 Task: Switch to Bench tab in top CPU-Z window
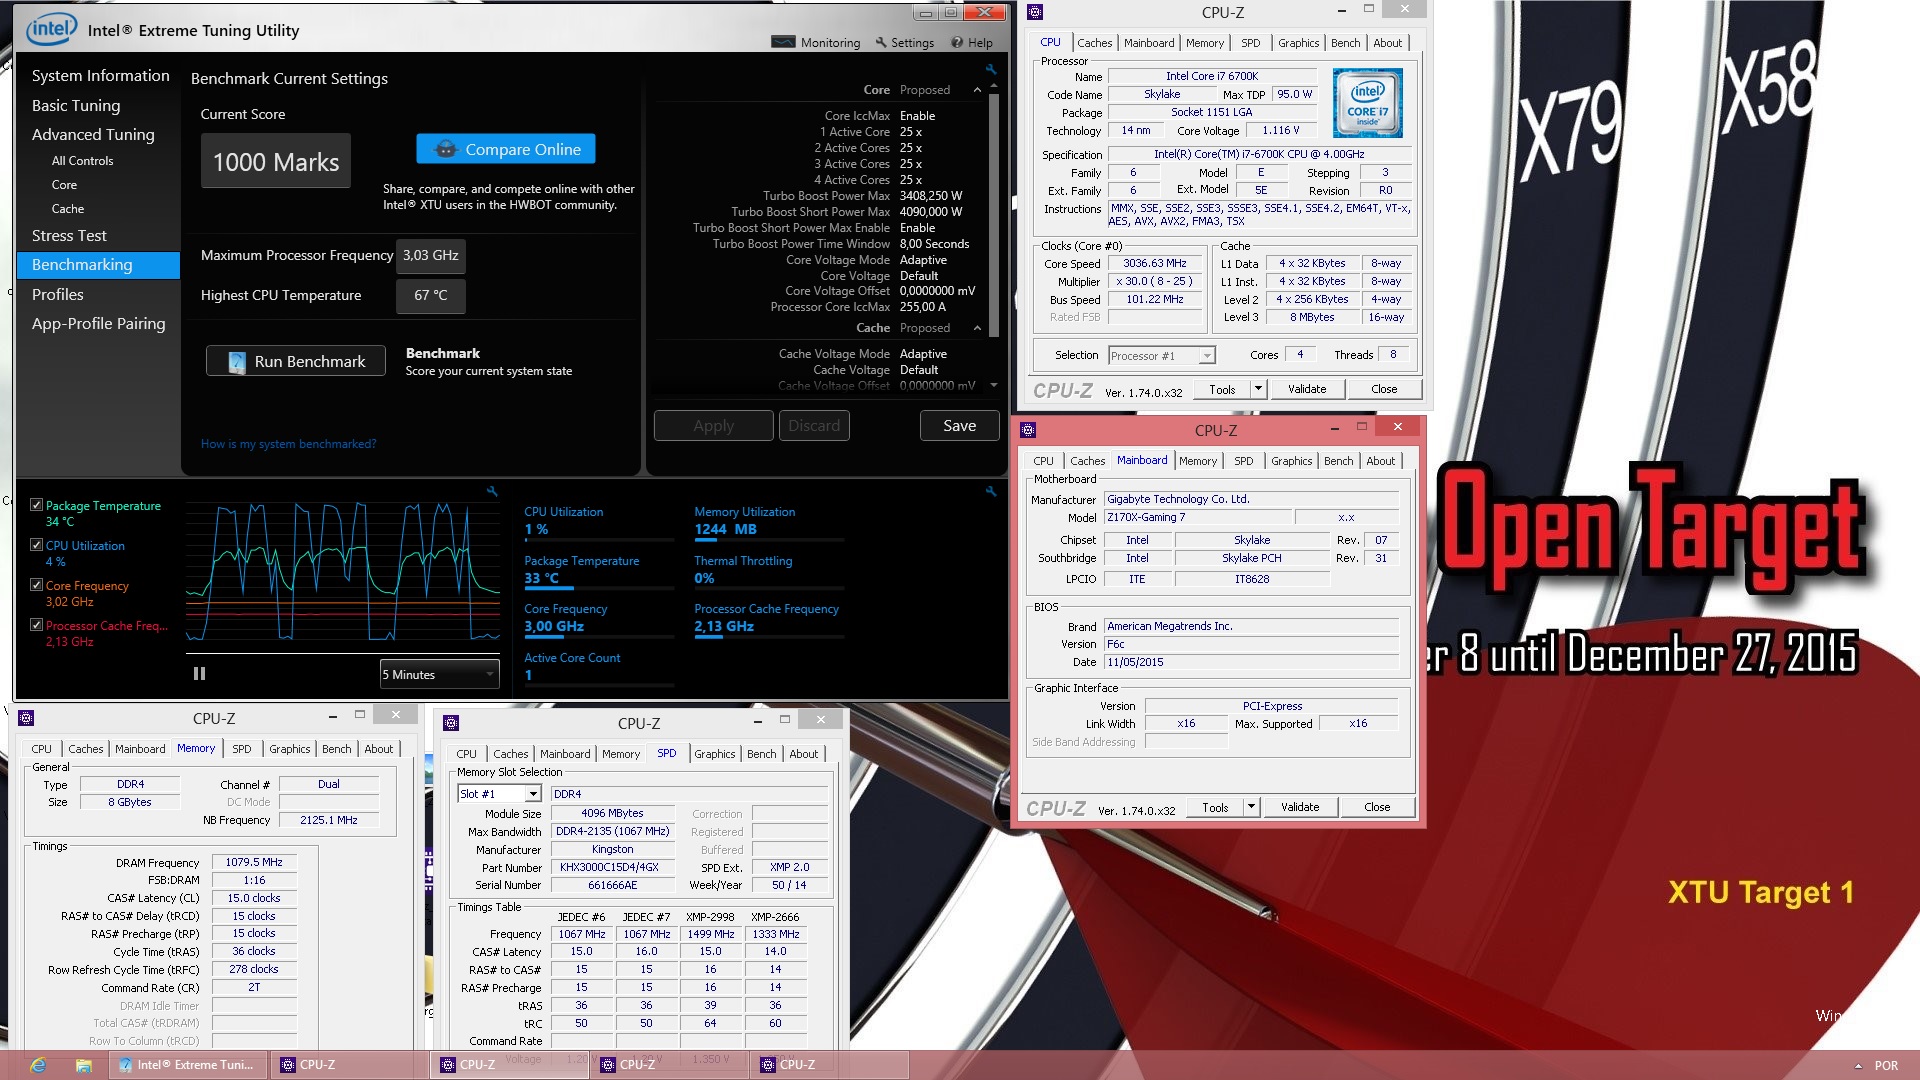1345,43
